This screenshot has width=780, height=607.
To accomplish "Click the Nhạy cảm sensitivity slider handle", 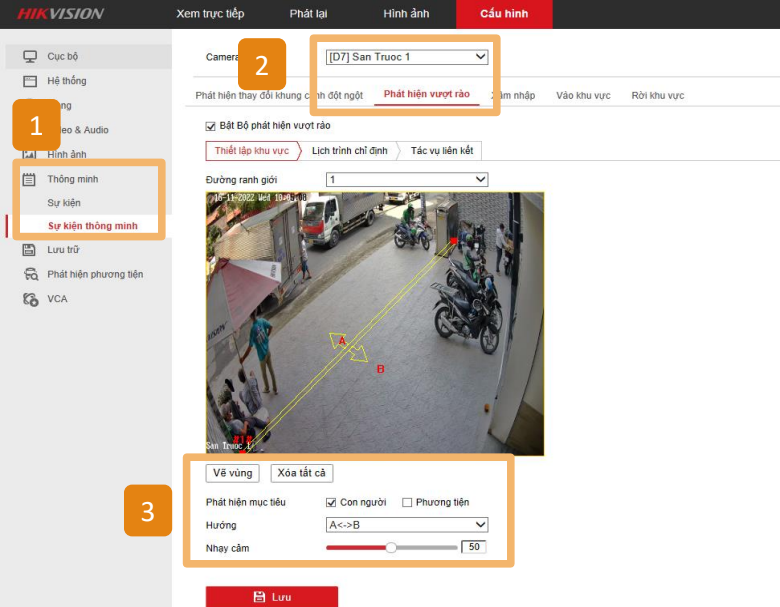I will [x=391, y=548].
